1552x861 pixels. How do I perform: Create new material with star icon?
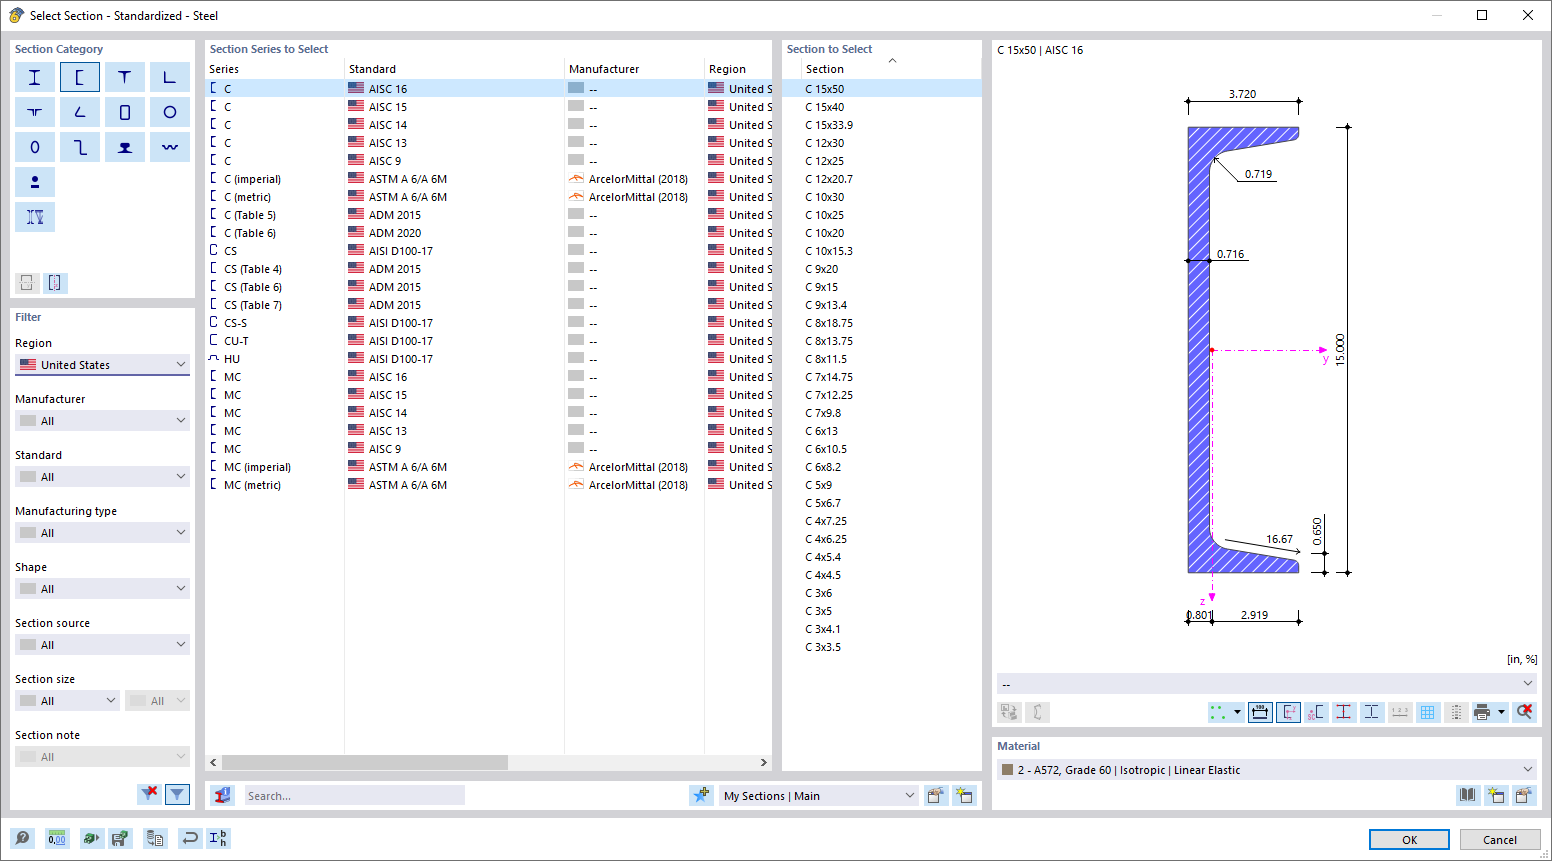tap(1495, 795)
